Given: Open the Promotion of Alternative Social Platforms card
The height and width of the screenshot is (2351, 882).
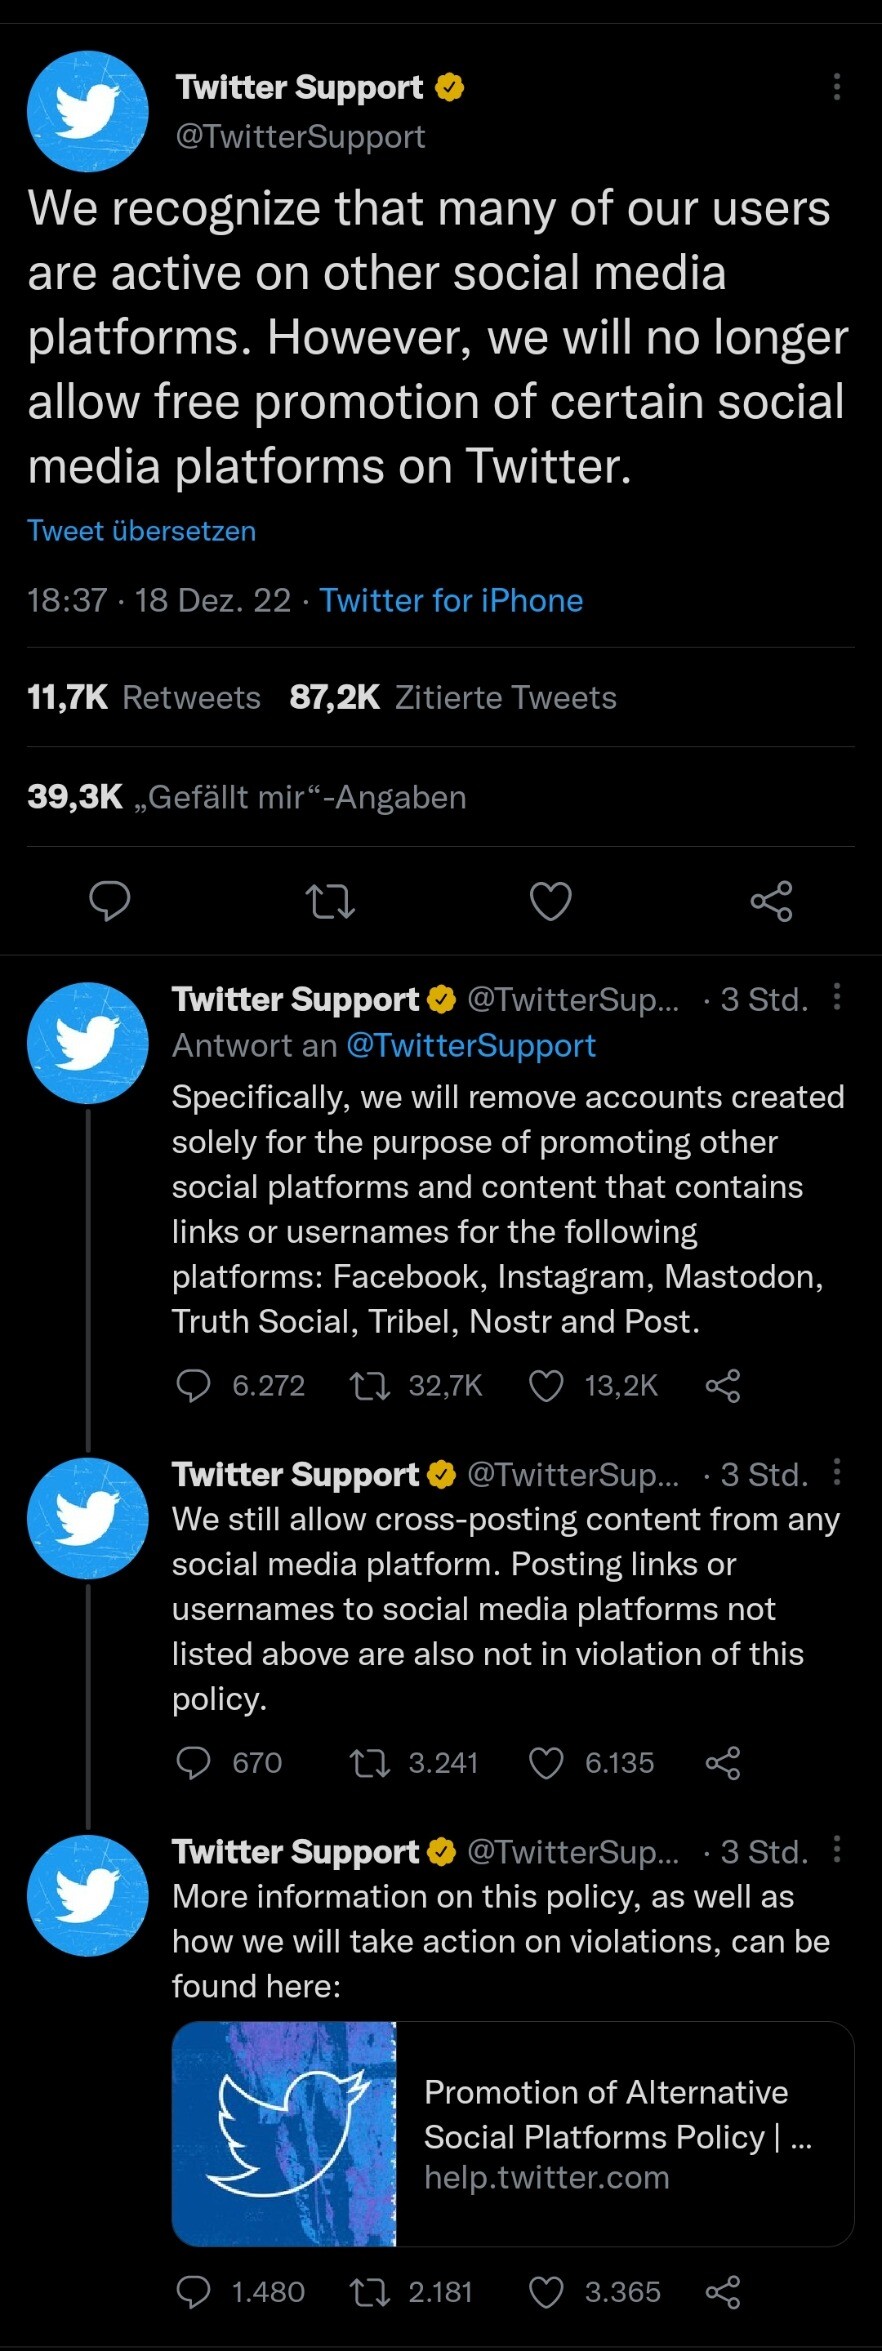Looking at the screenshot, I should [513, 2133].
